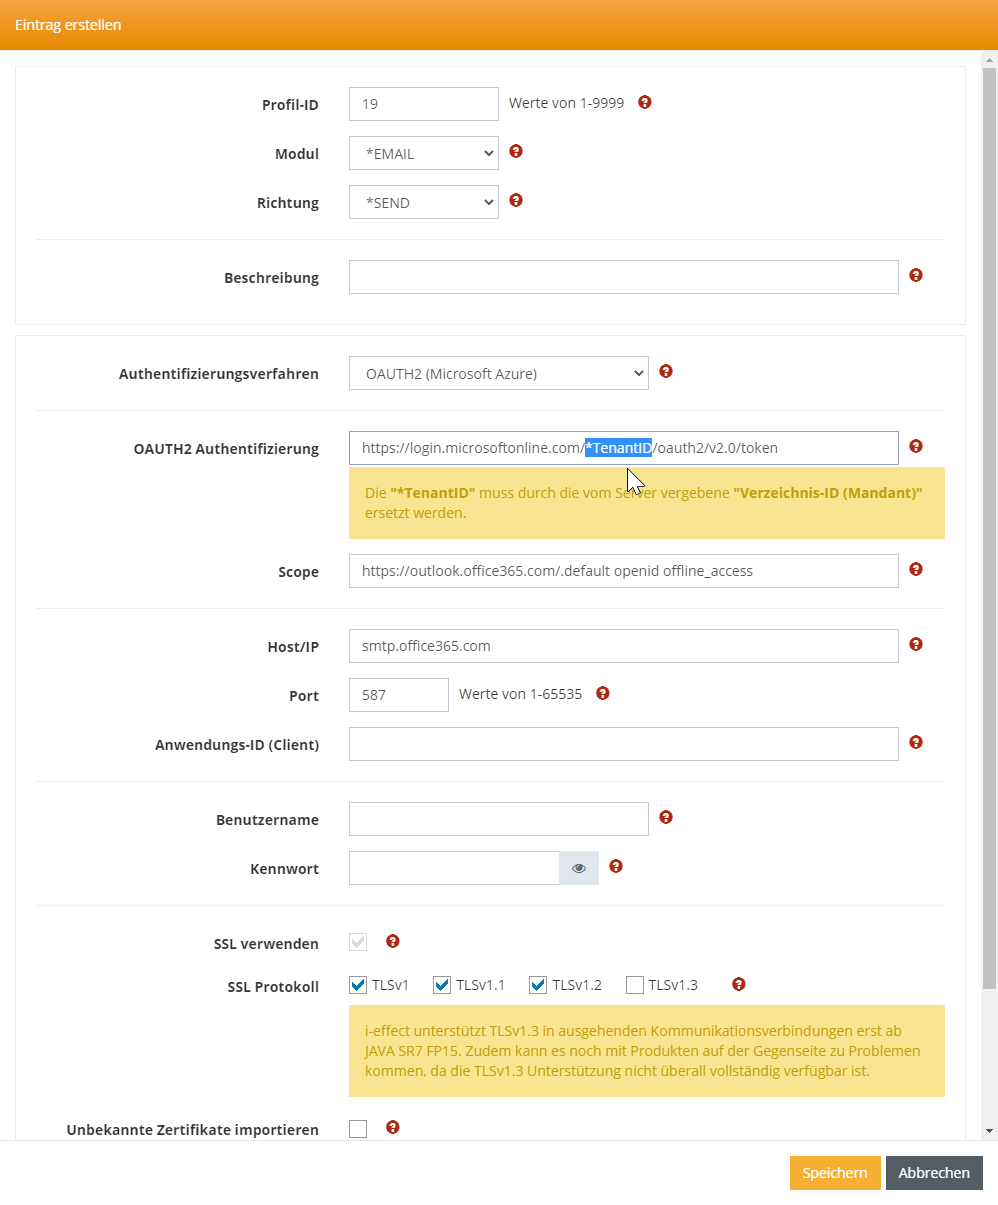Show help for the Port field
998x1205 pixels.
coord(603,693)
